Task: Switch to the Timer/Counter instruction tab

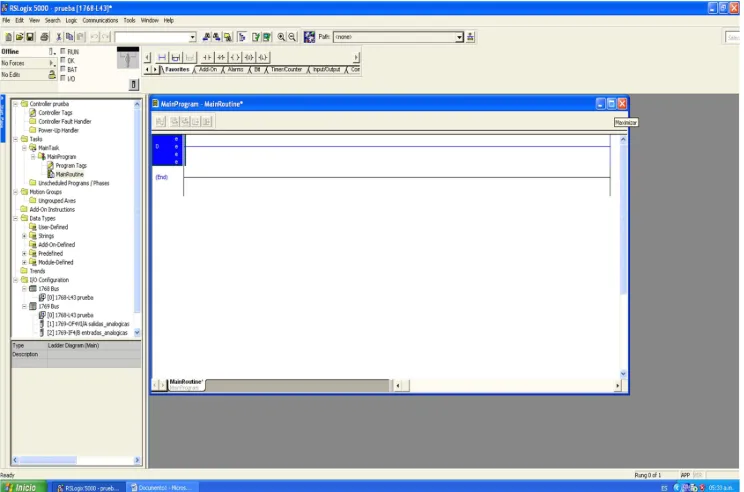Action: [286, 70]
